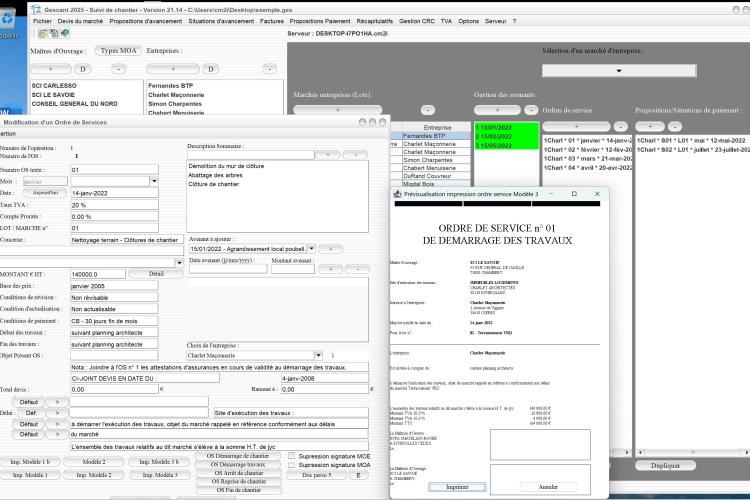Click Imp. Modèle 1 b button
This screenshot has width=750, height=500.
[30, 462]
